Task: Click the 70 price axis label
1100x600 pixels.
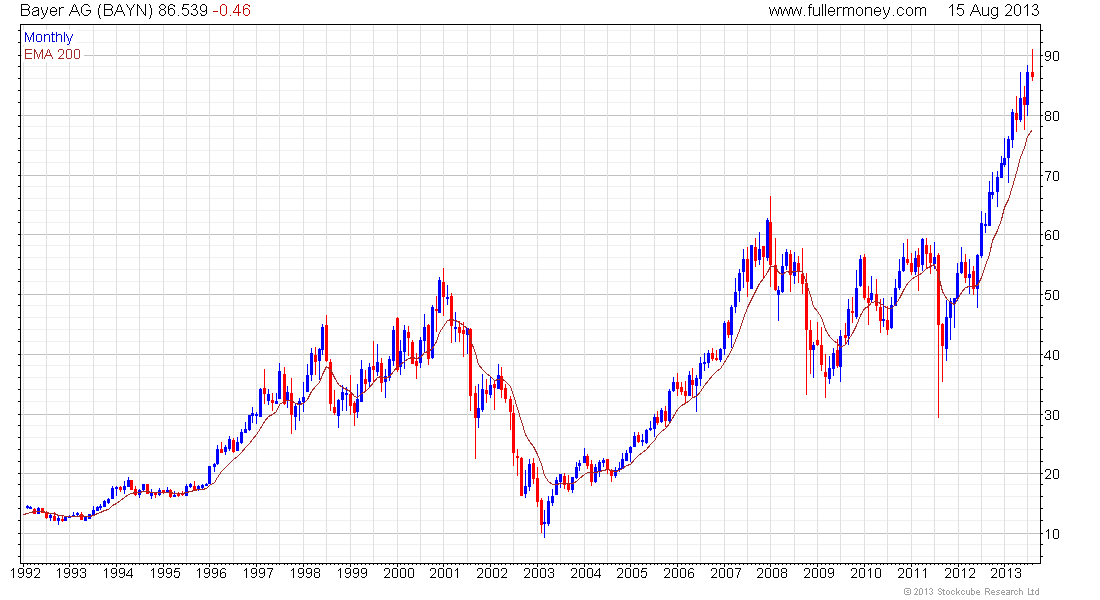Action: click(x=1052, y=176)
